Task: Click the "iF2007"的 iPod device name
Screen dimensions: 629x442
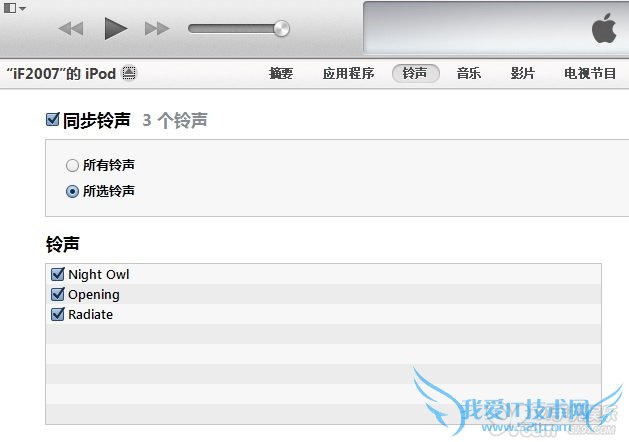Action: coord(61,73)
